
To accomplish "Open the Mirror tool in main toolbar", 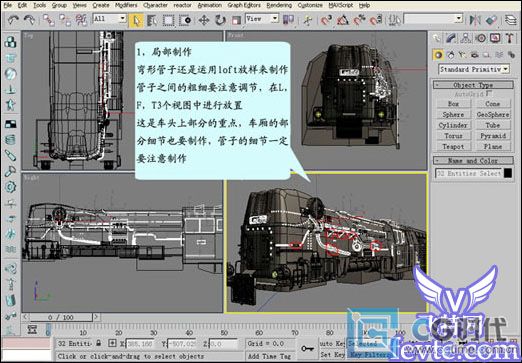I will [x=475, y=20].
